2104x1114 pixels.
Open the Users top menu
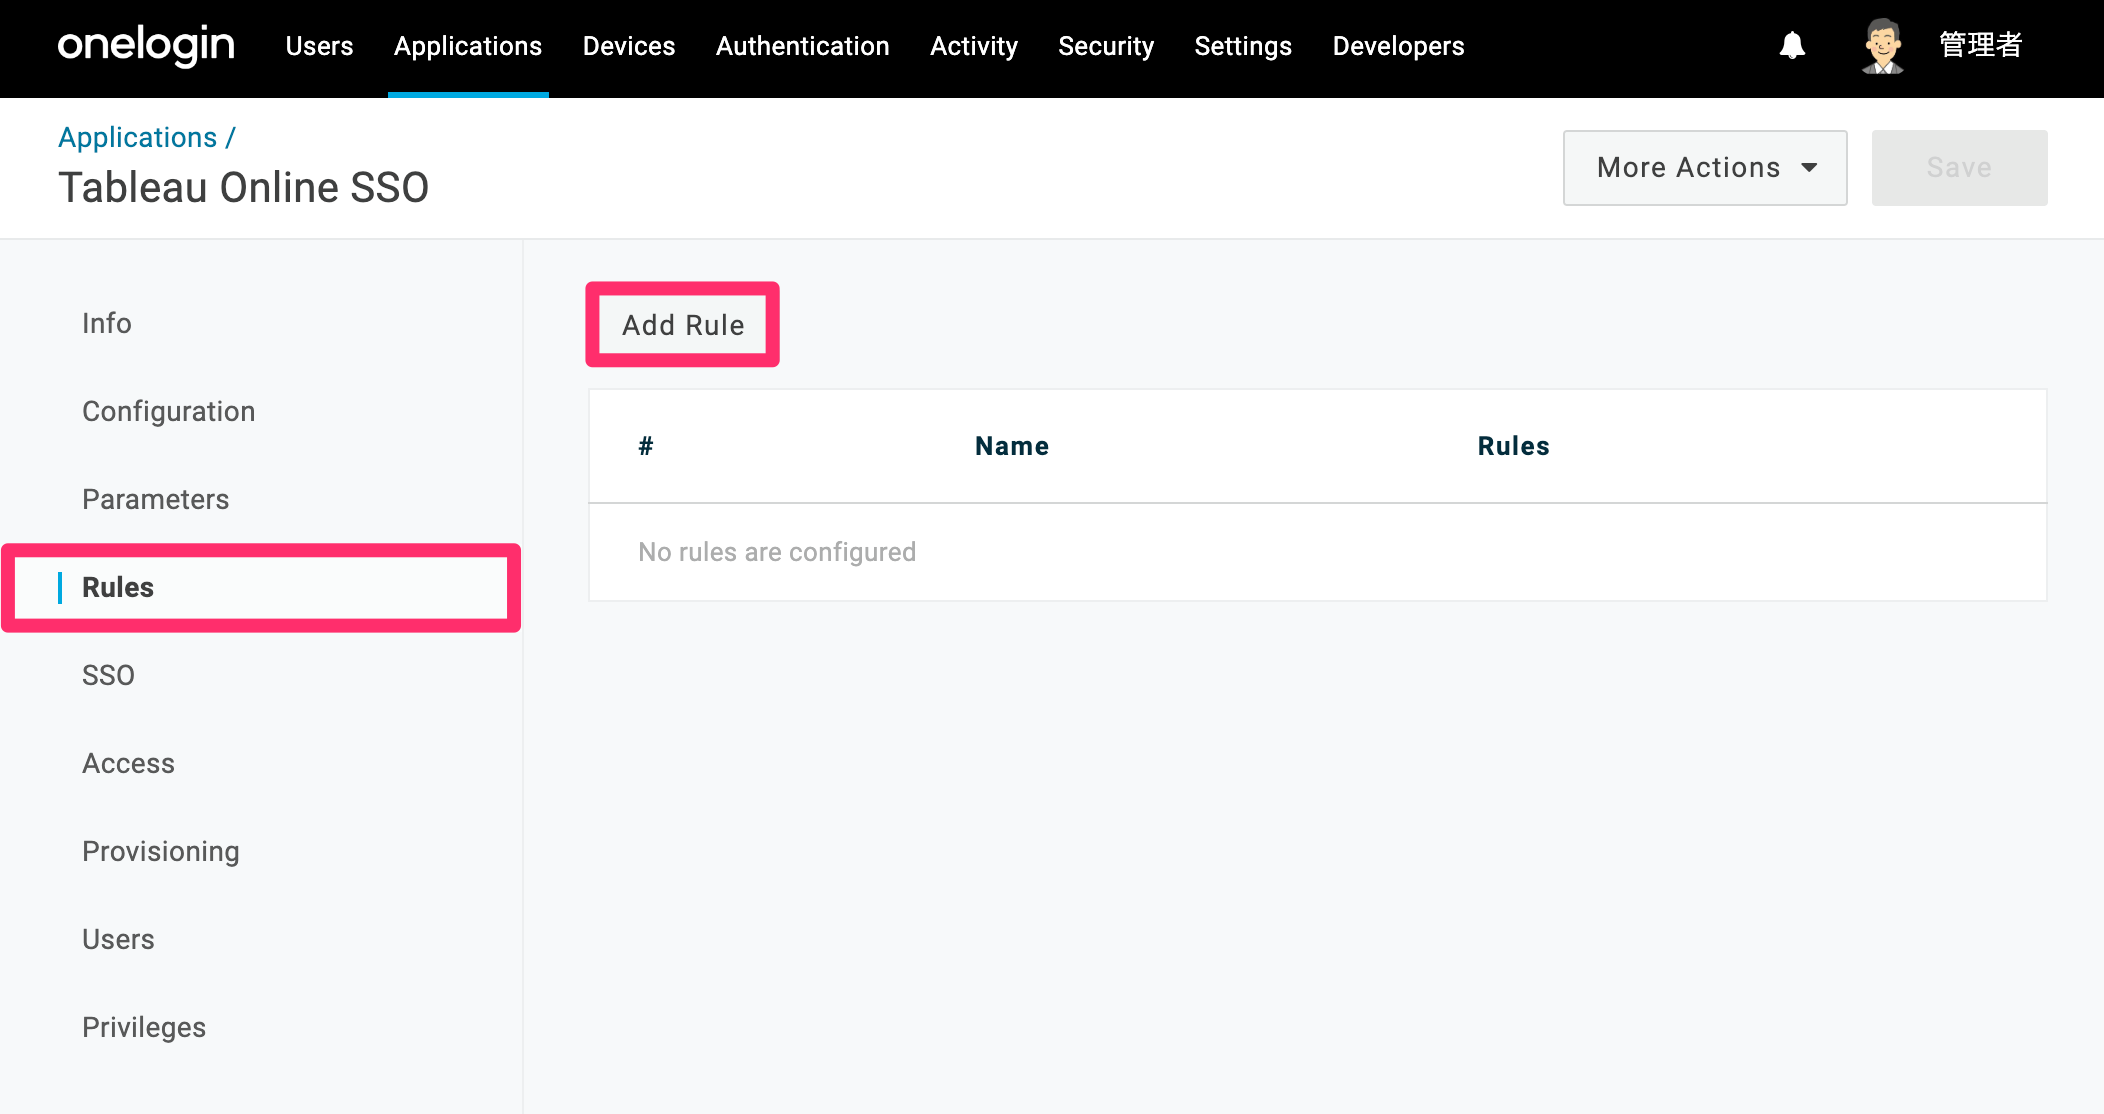pos(319,46)
